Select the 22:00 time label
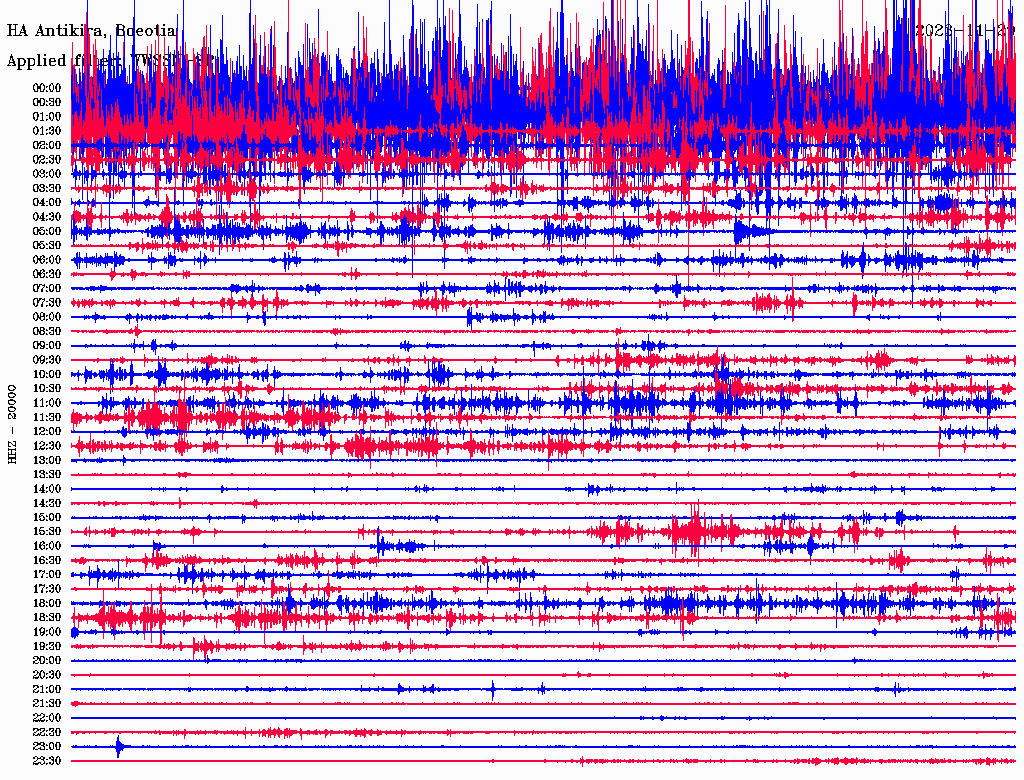This screenshot has width=1024, height=780. coord(47,718)
